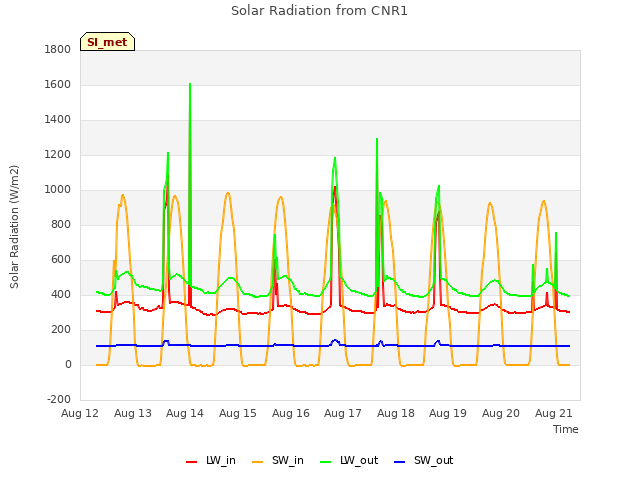Click the 1600 y-axis tick label

click(x=58, y=84)
